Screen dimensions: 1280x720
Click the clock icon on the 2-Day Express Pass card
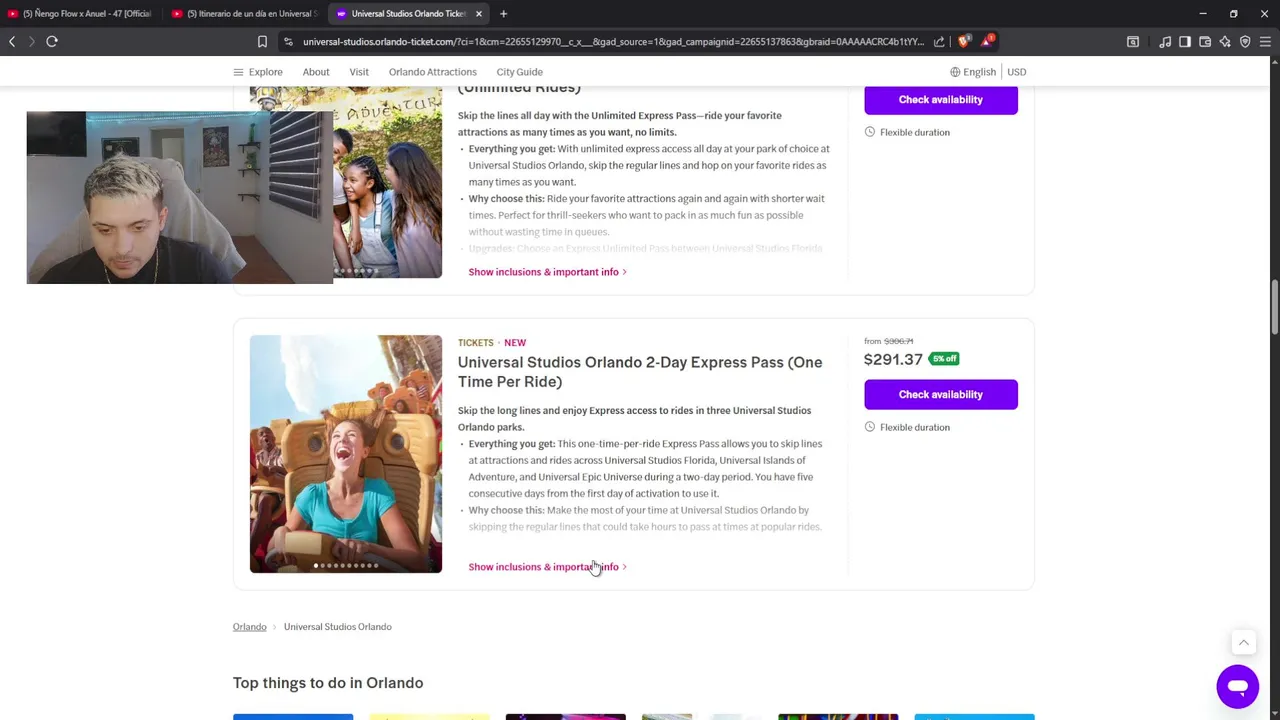869,427
